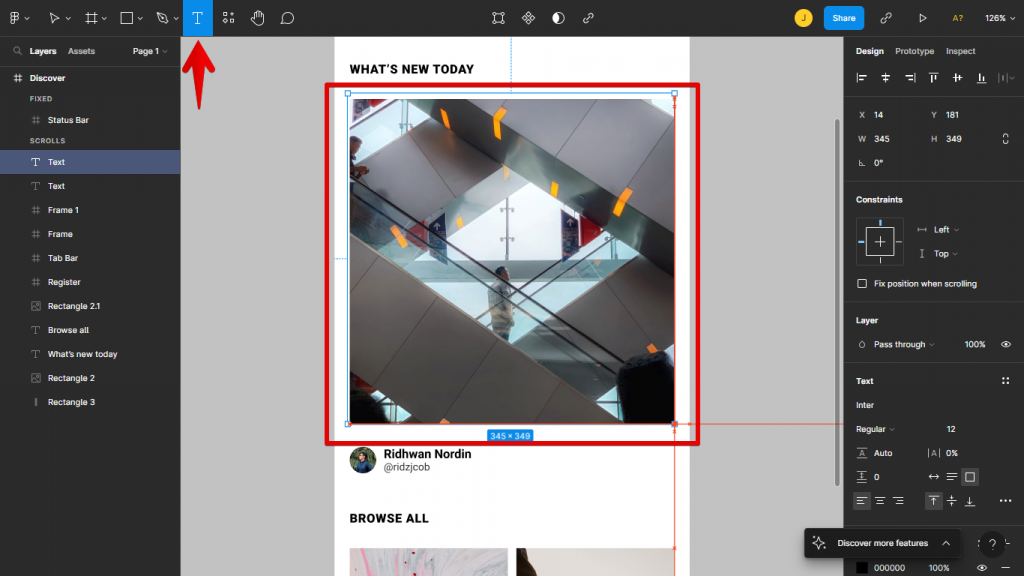The image size is (1024, 576).
Task: Select the Hand tool
Action: (257, 17)
